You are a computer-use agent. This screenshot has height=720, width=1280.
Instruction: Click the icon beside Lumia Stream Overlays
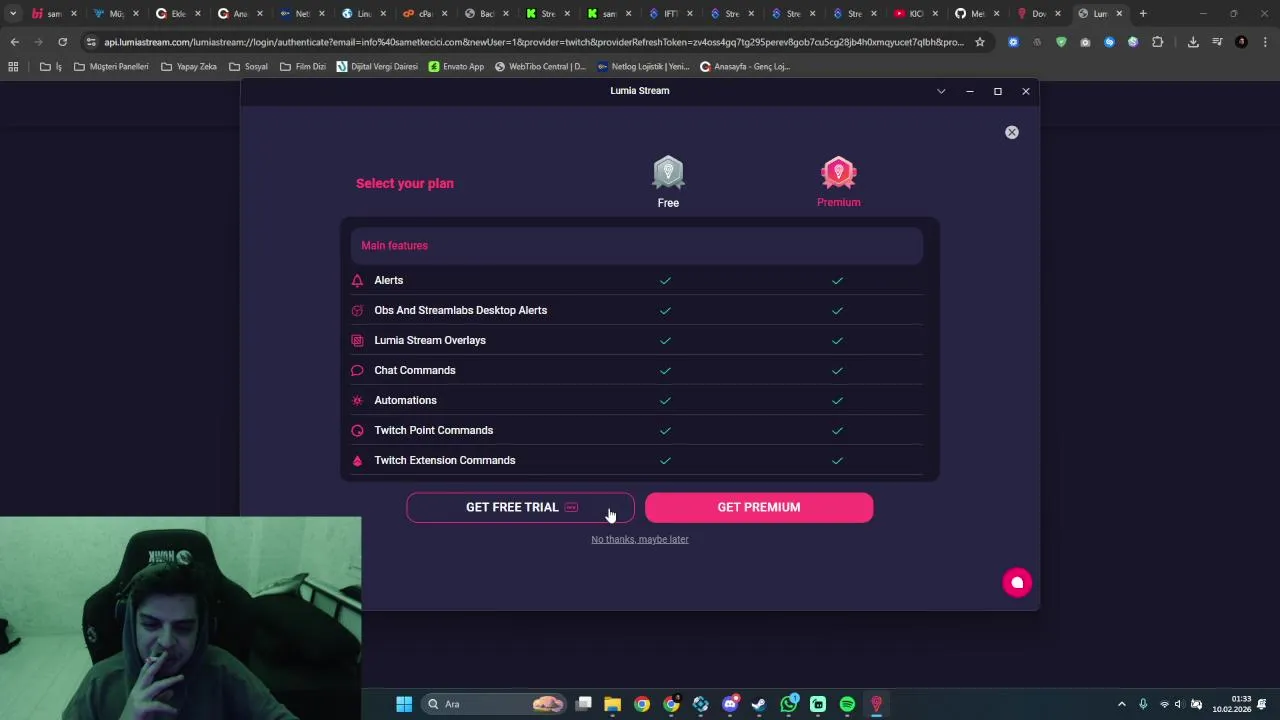(x=357, y=341)
